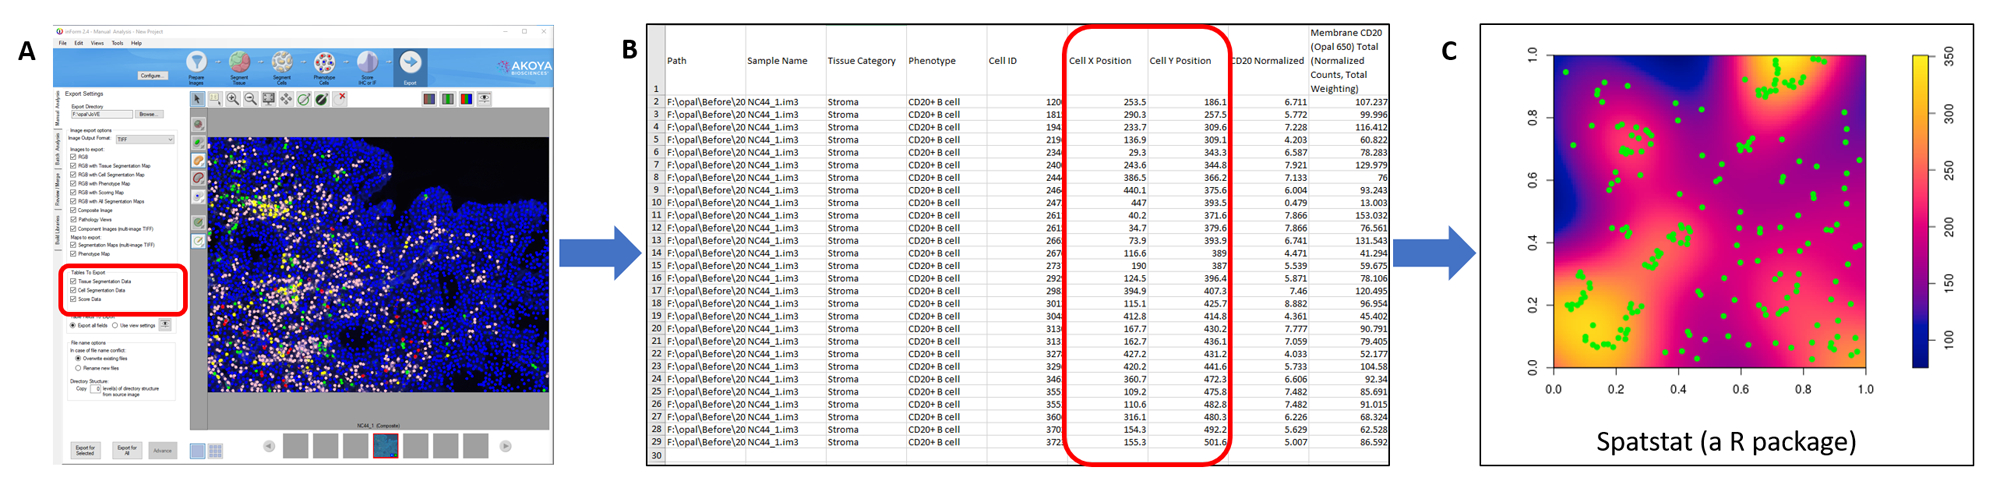Click Browse... for export directory

149,114
